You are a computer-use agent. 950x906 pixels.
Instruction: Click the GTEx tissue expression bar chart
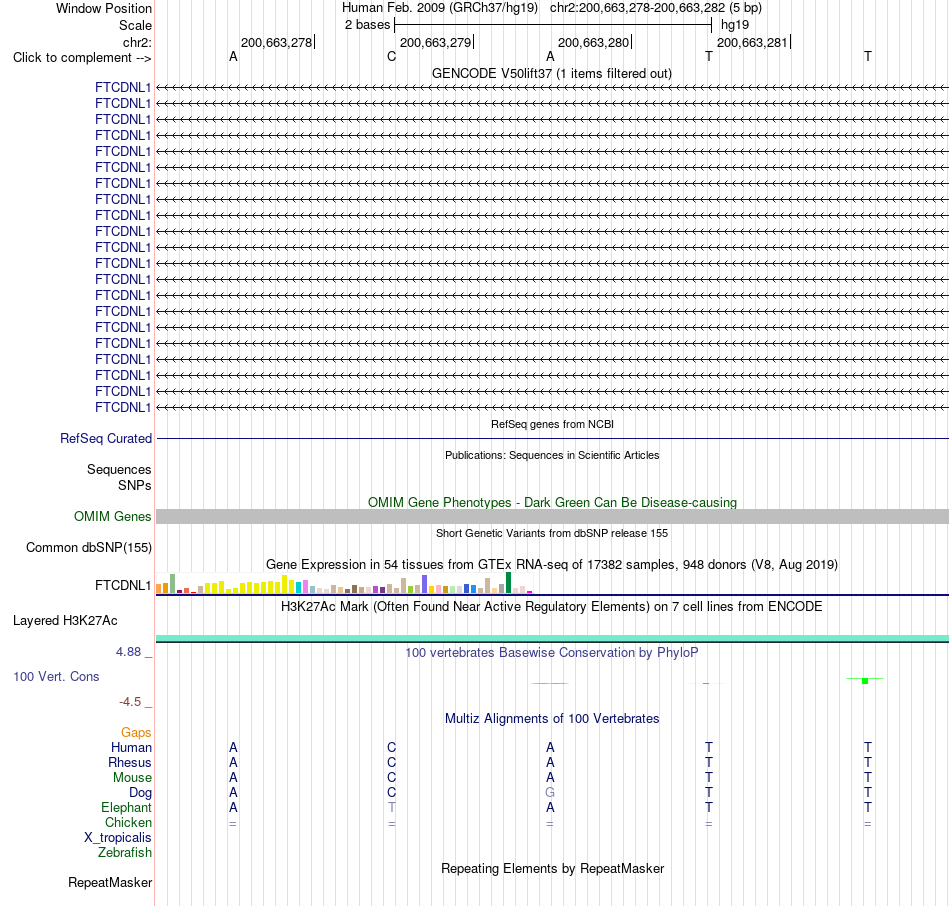(x=344, y=583)
